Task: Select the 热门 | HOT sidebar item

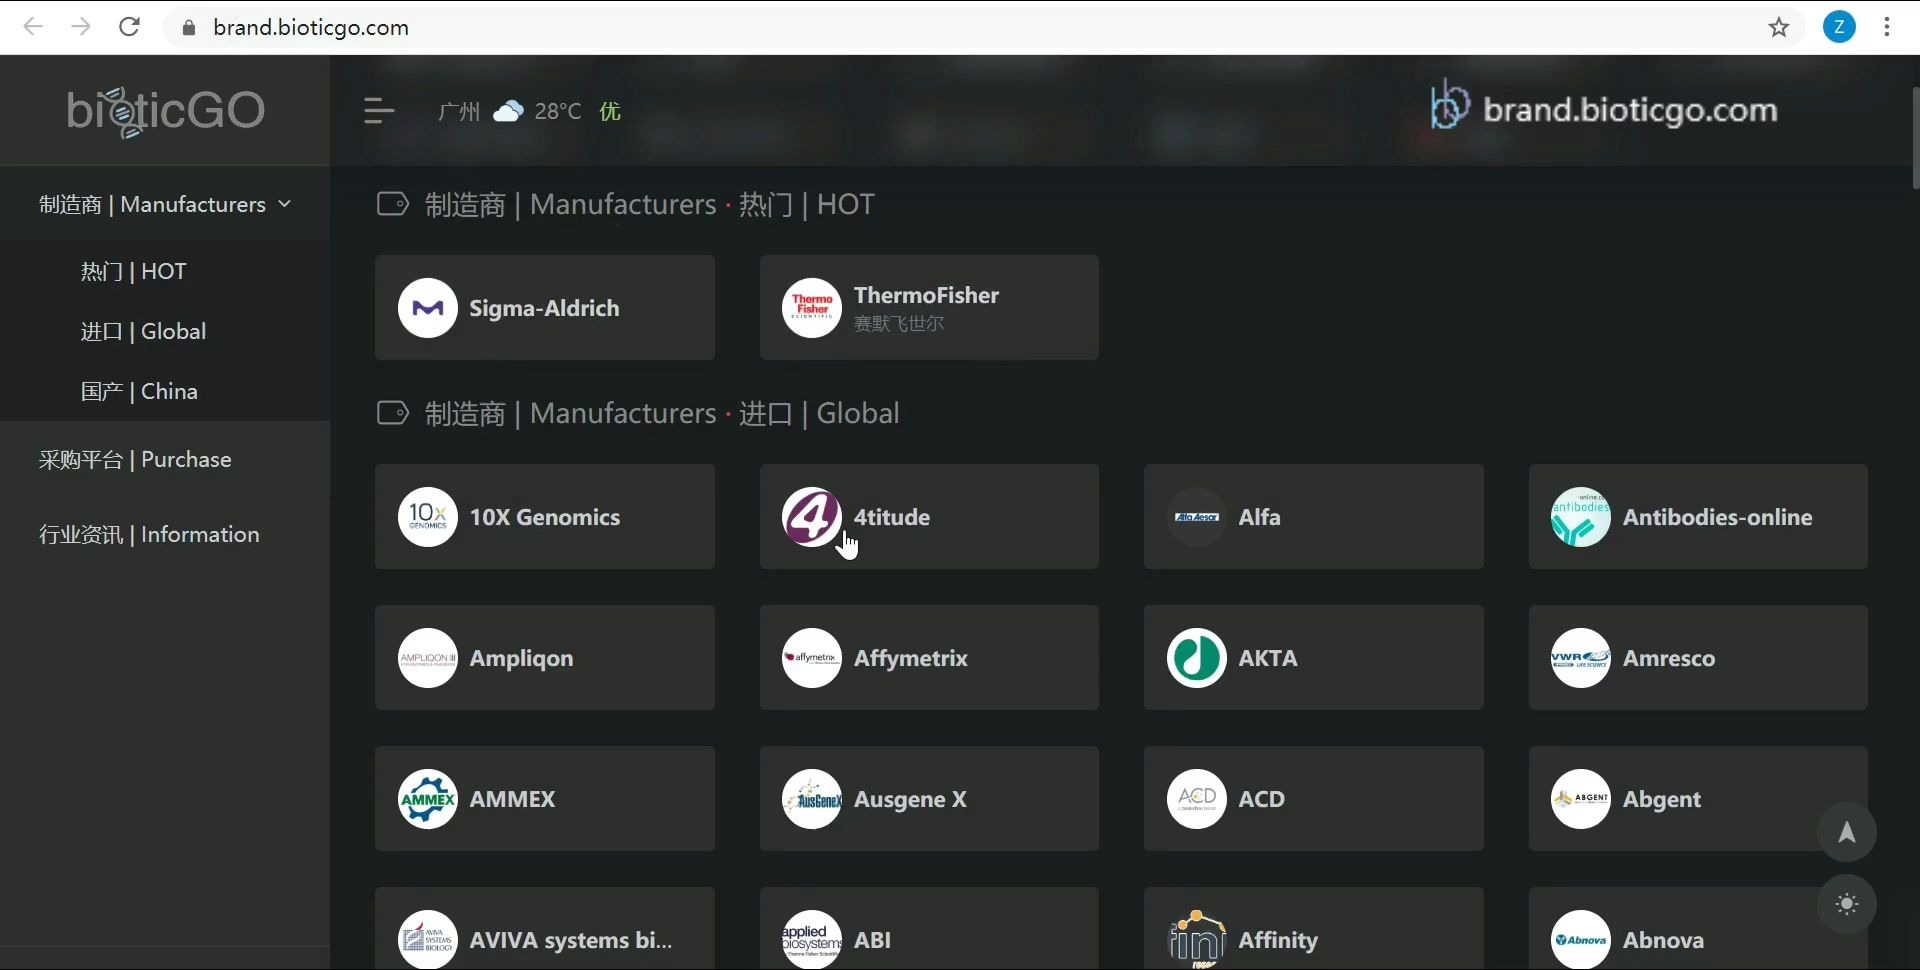Action: [x=134, y=271]
